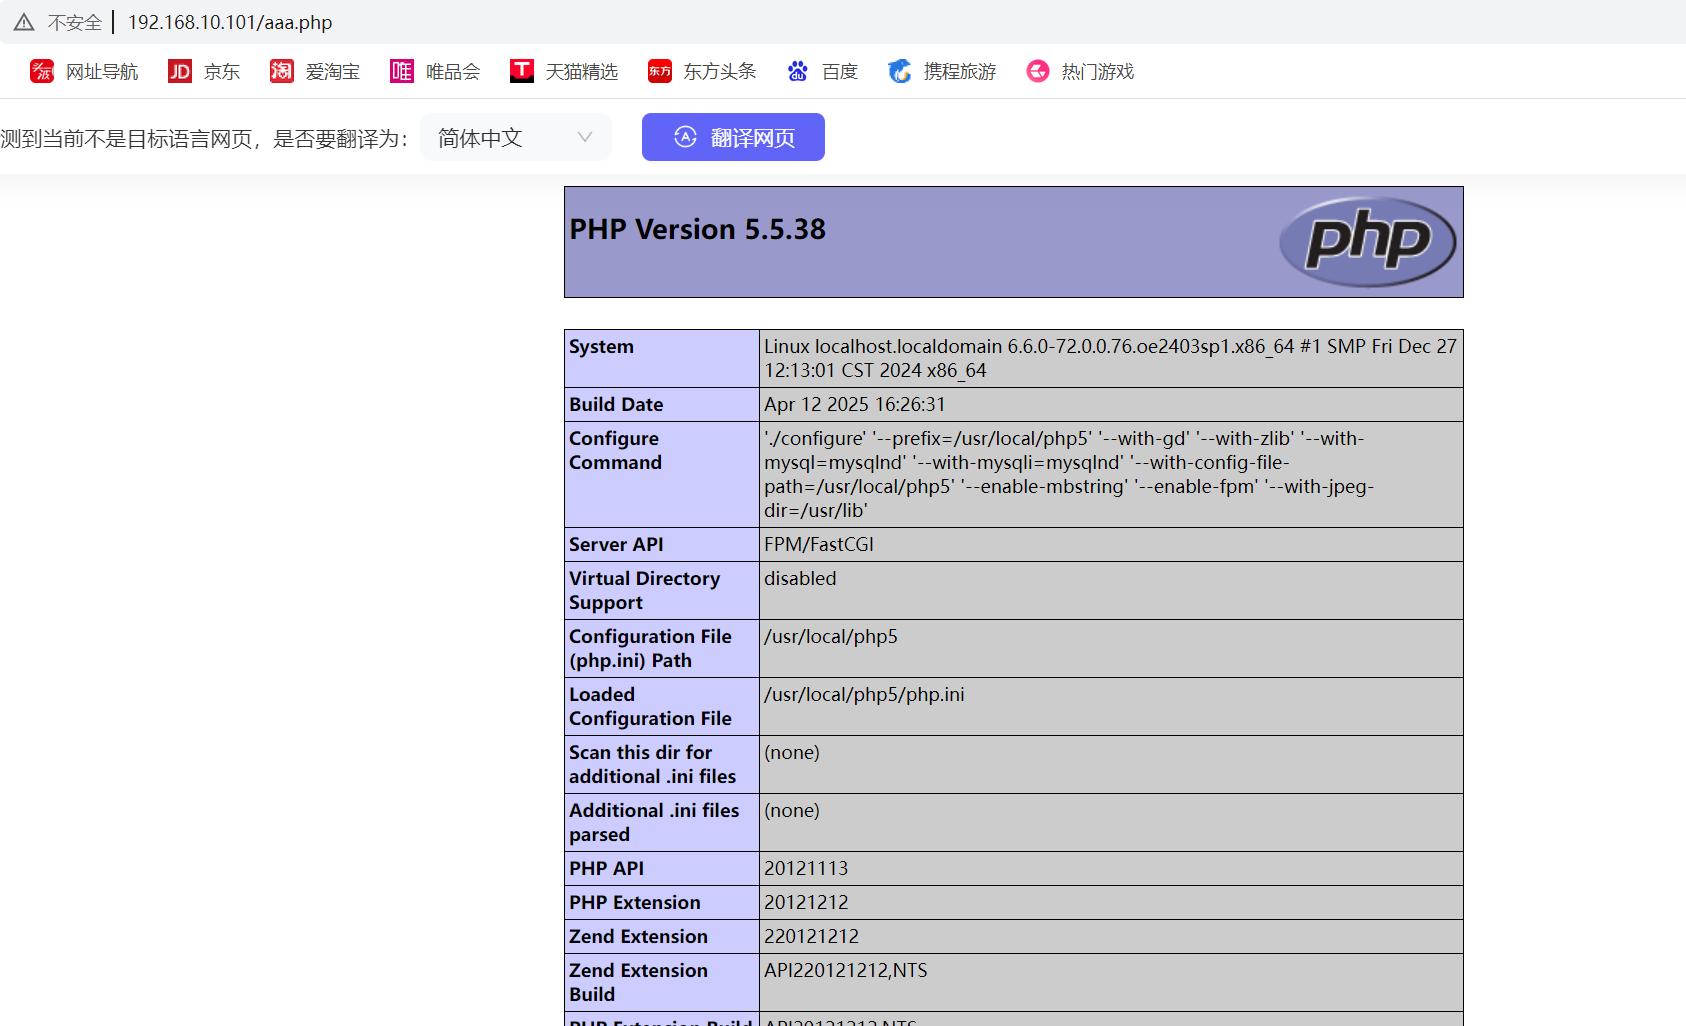Open the 天猫精选 bookmark icon

[522, 71]
